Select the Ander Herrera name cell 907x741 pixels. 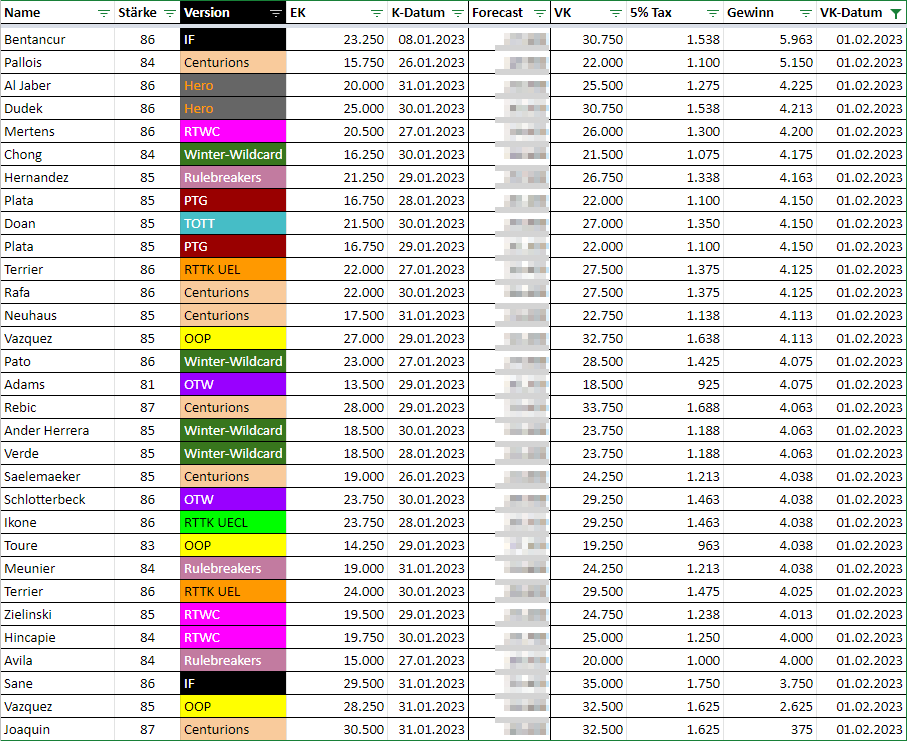pyautogui.click(x=57, y=430)
